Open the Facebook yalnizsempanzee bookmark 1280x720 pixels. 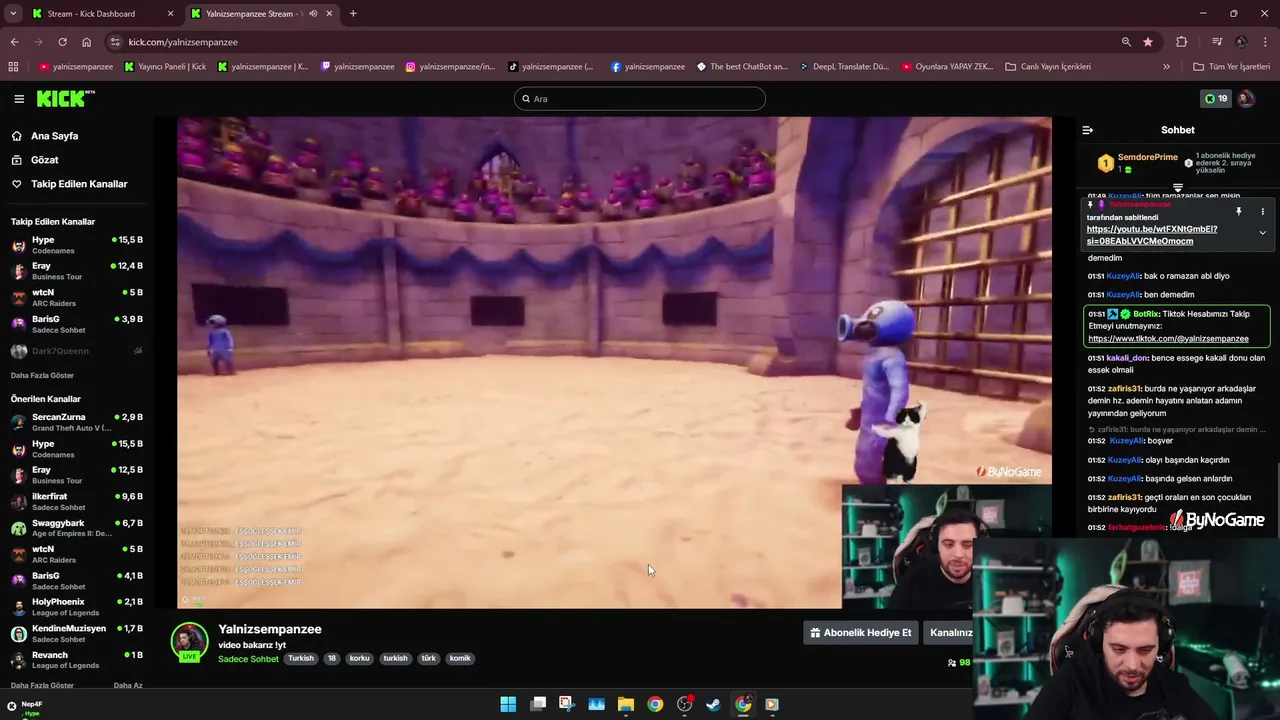pyautogui.click(x=648, y=67)
